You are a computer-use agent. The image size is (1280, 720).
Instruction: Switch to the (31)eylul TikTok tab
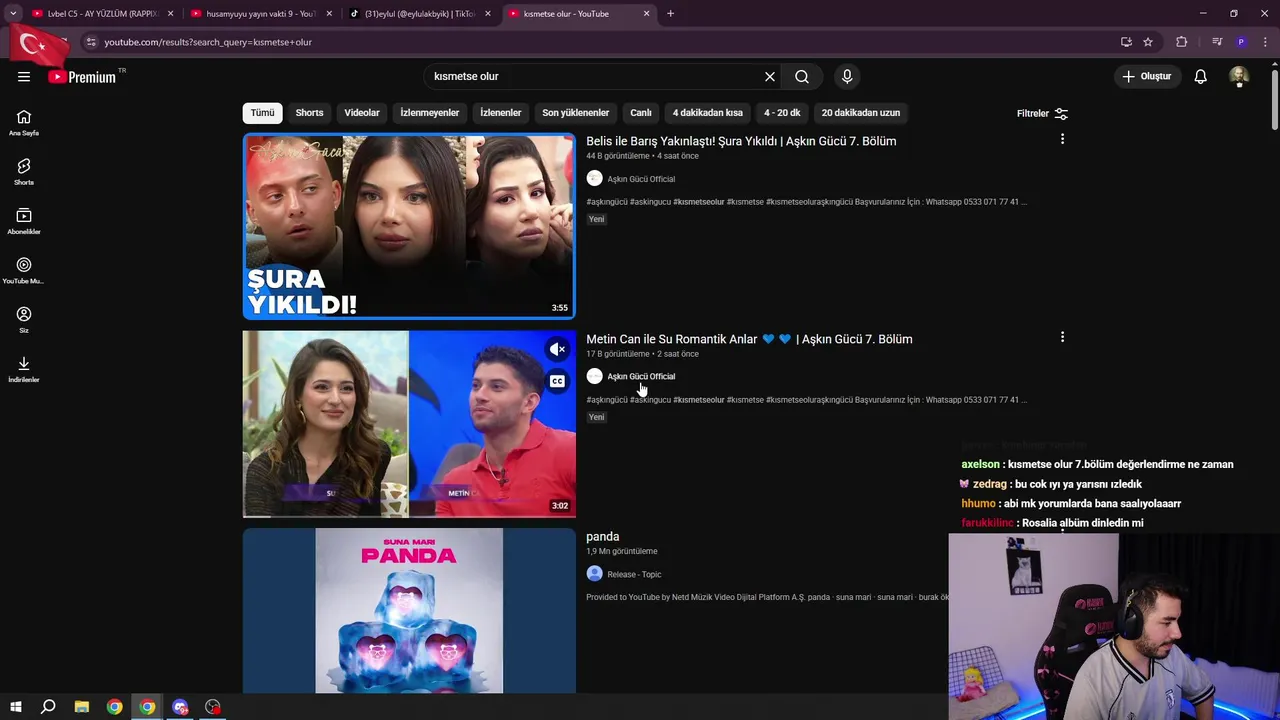[419, 14]
